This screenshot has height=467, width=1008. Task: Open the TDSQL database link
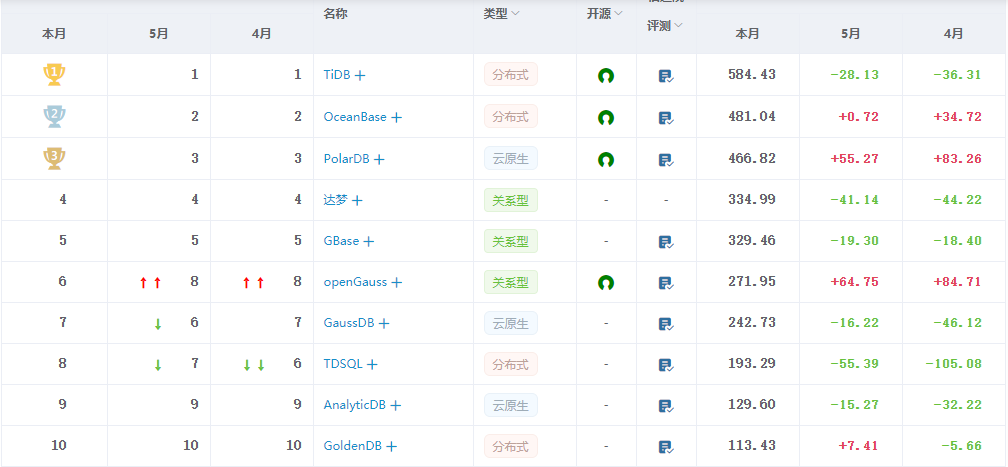(x=343, y=364)
